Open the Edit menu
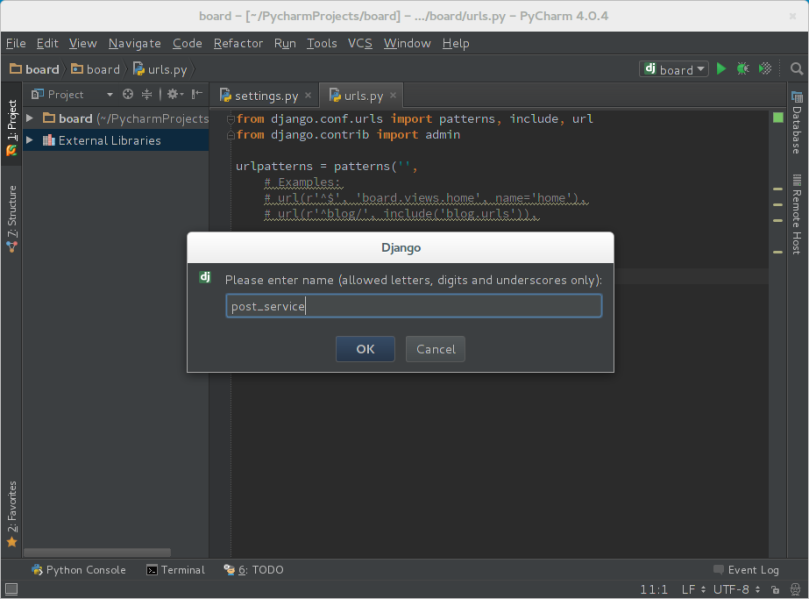 coord(47,43)
